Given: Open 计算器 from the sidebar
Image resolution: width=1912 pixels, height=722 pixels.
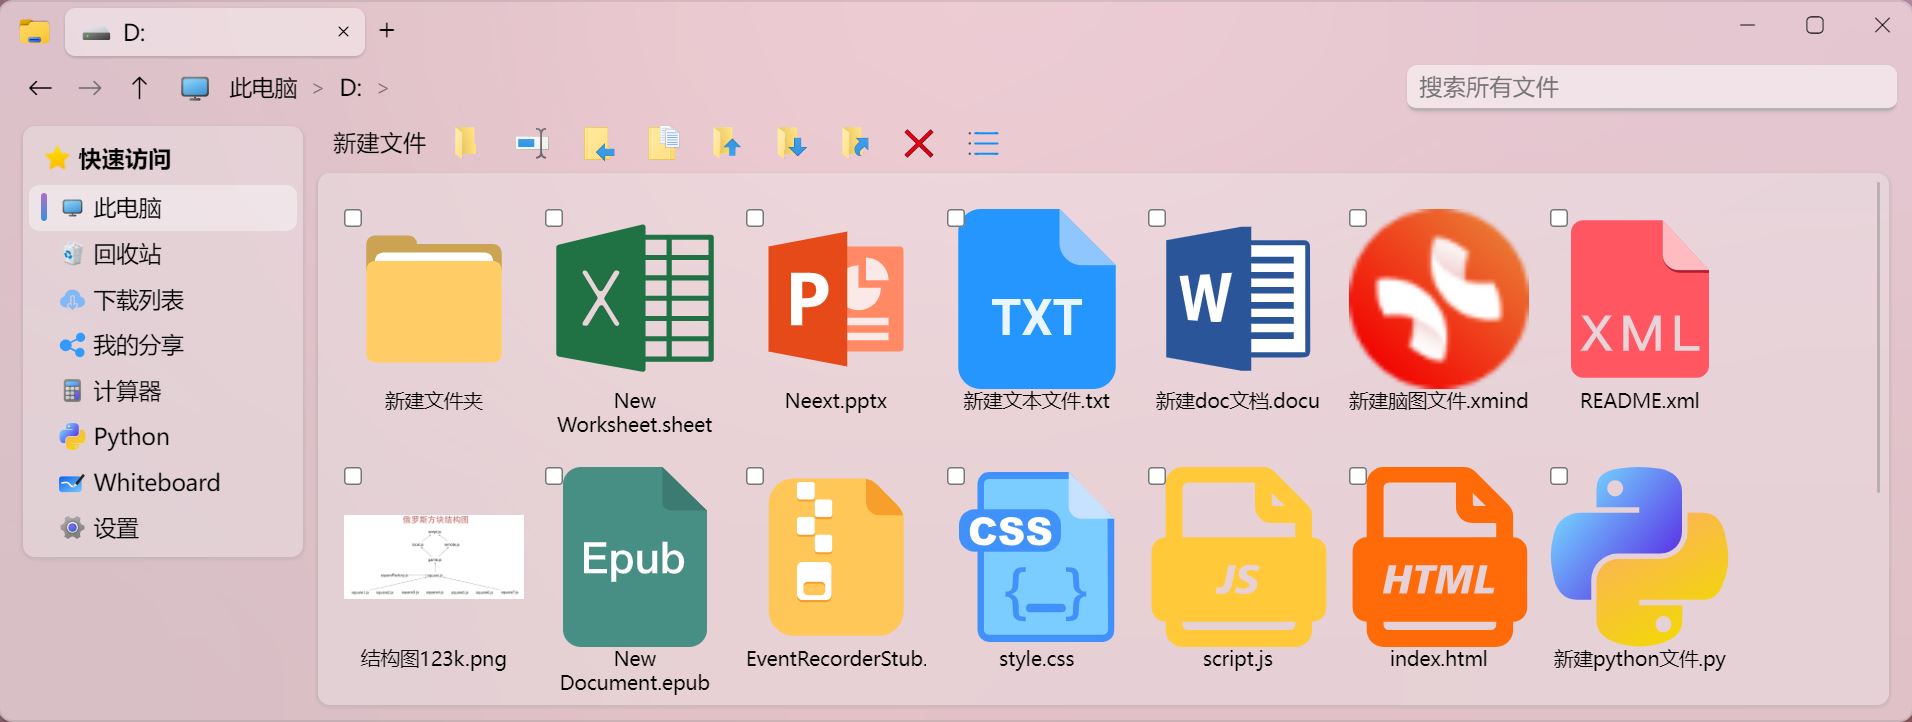Looking at the screenshot, I should click(x=163, y=391).
